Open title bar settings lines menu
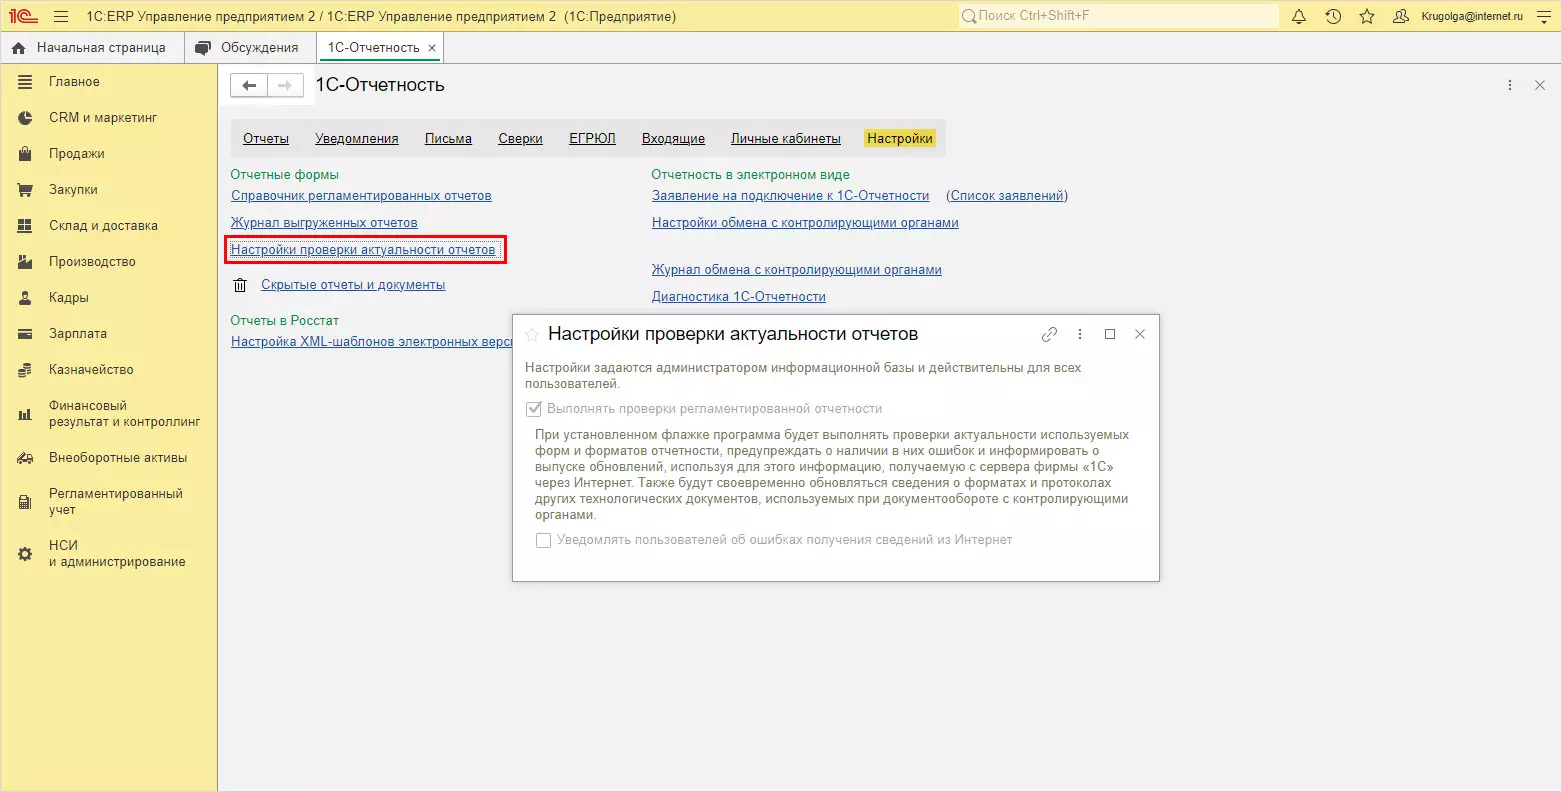The height and width of the screenshot is (792, 1562). click(1544, 16)
